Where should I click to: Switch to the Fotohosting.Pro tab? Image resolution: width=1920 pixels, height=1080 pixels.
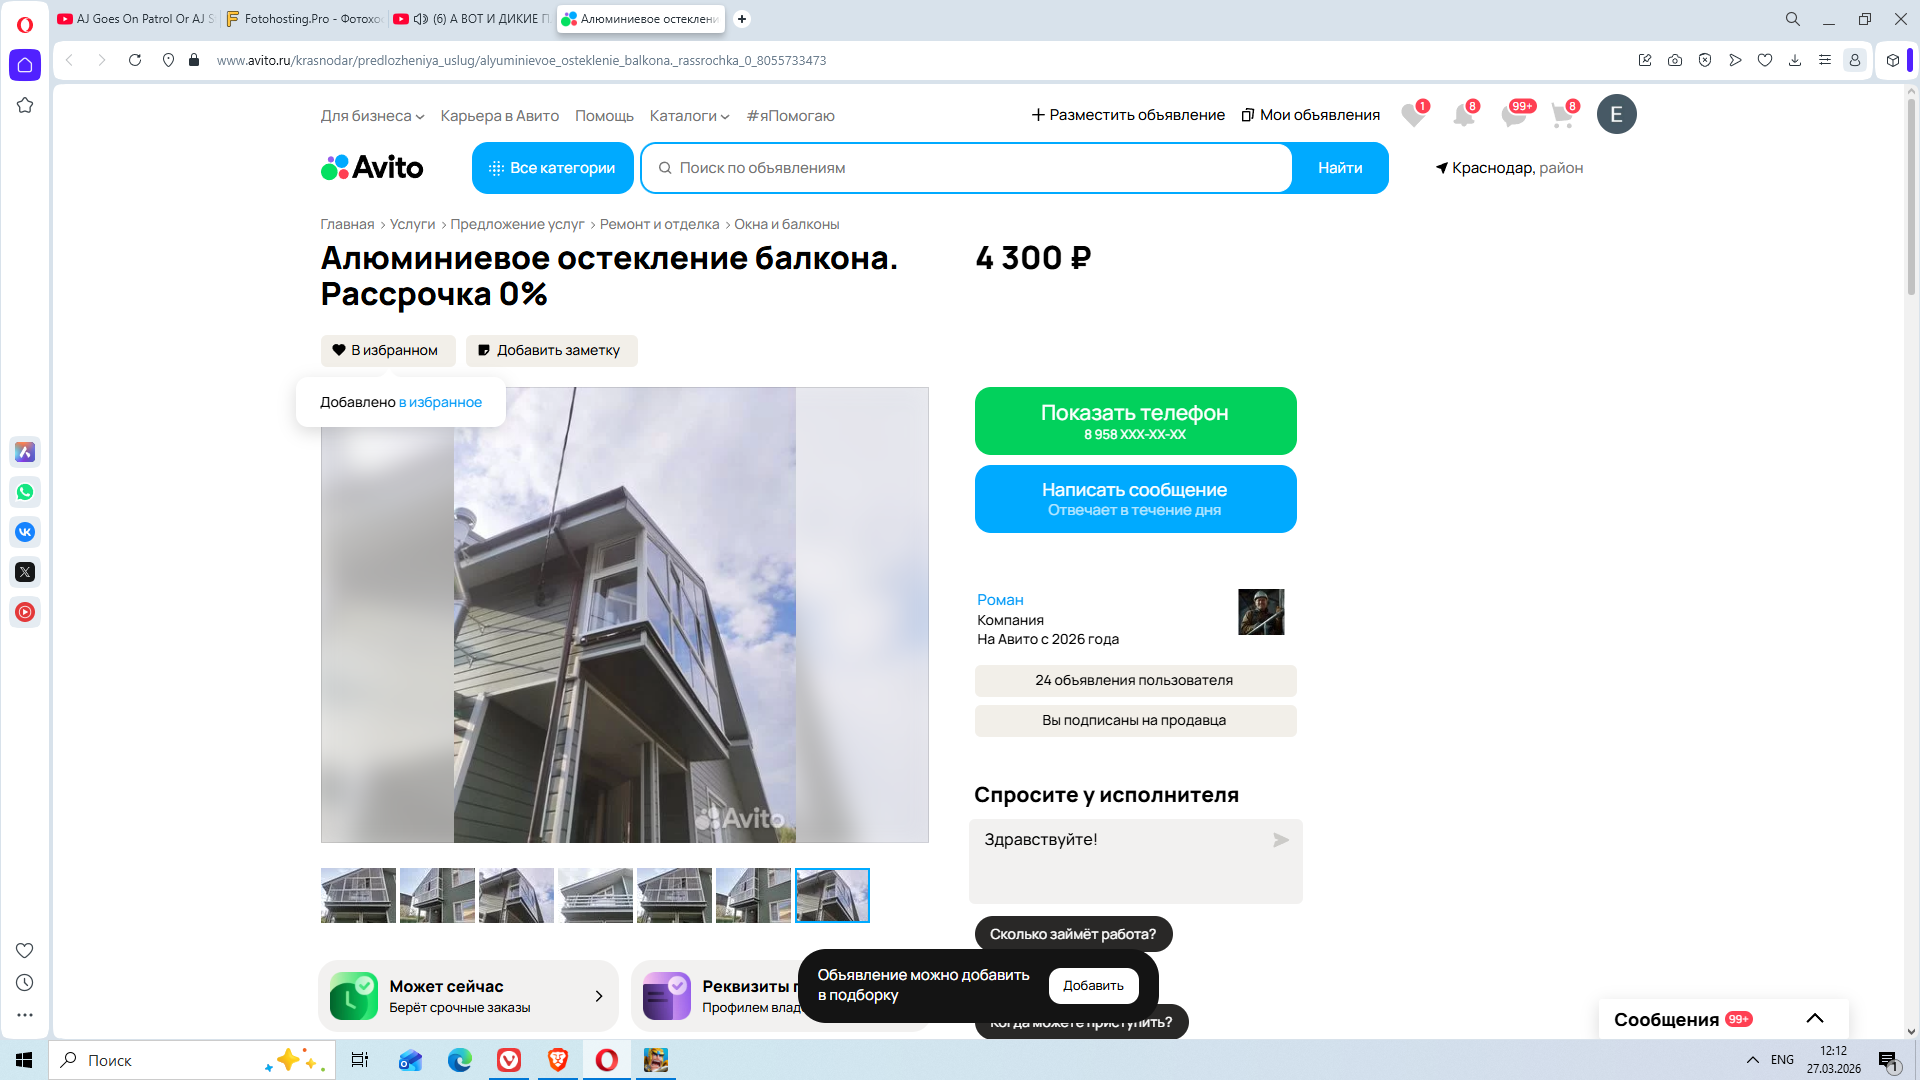tap(303, 19)
